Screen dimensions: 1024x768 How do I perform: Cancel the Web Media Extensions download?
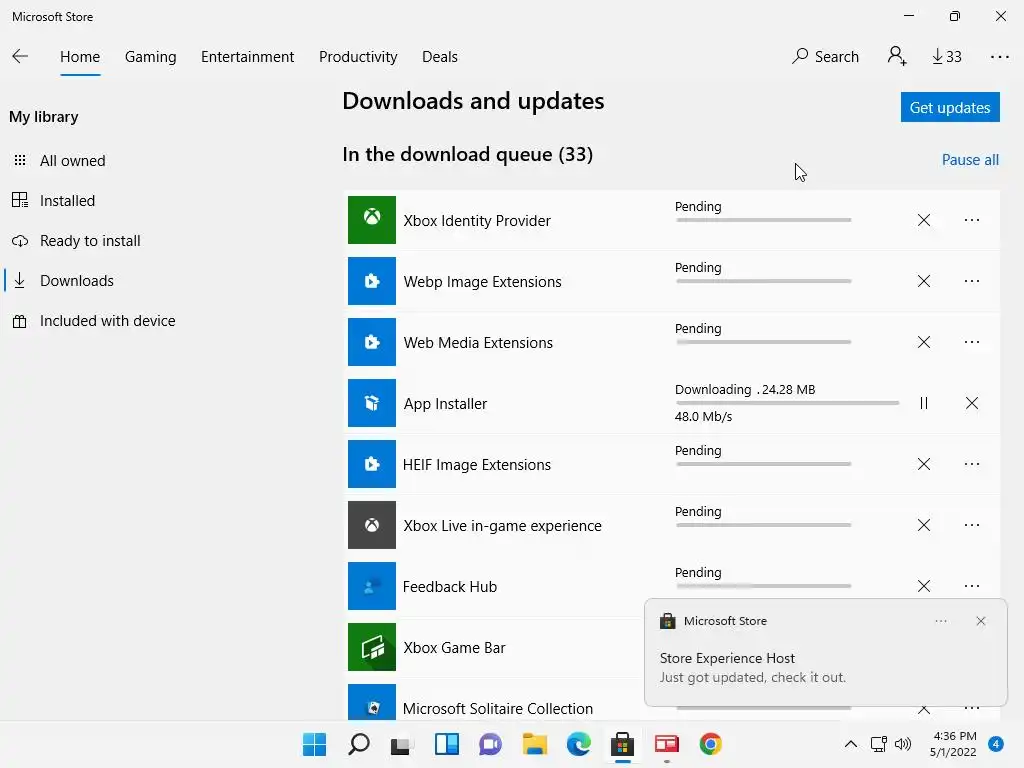pos(923,342)
